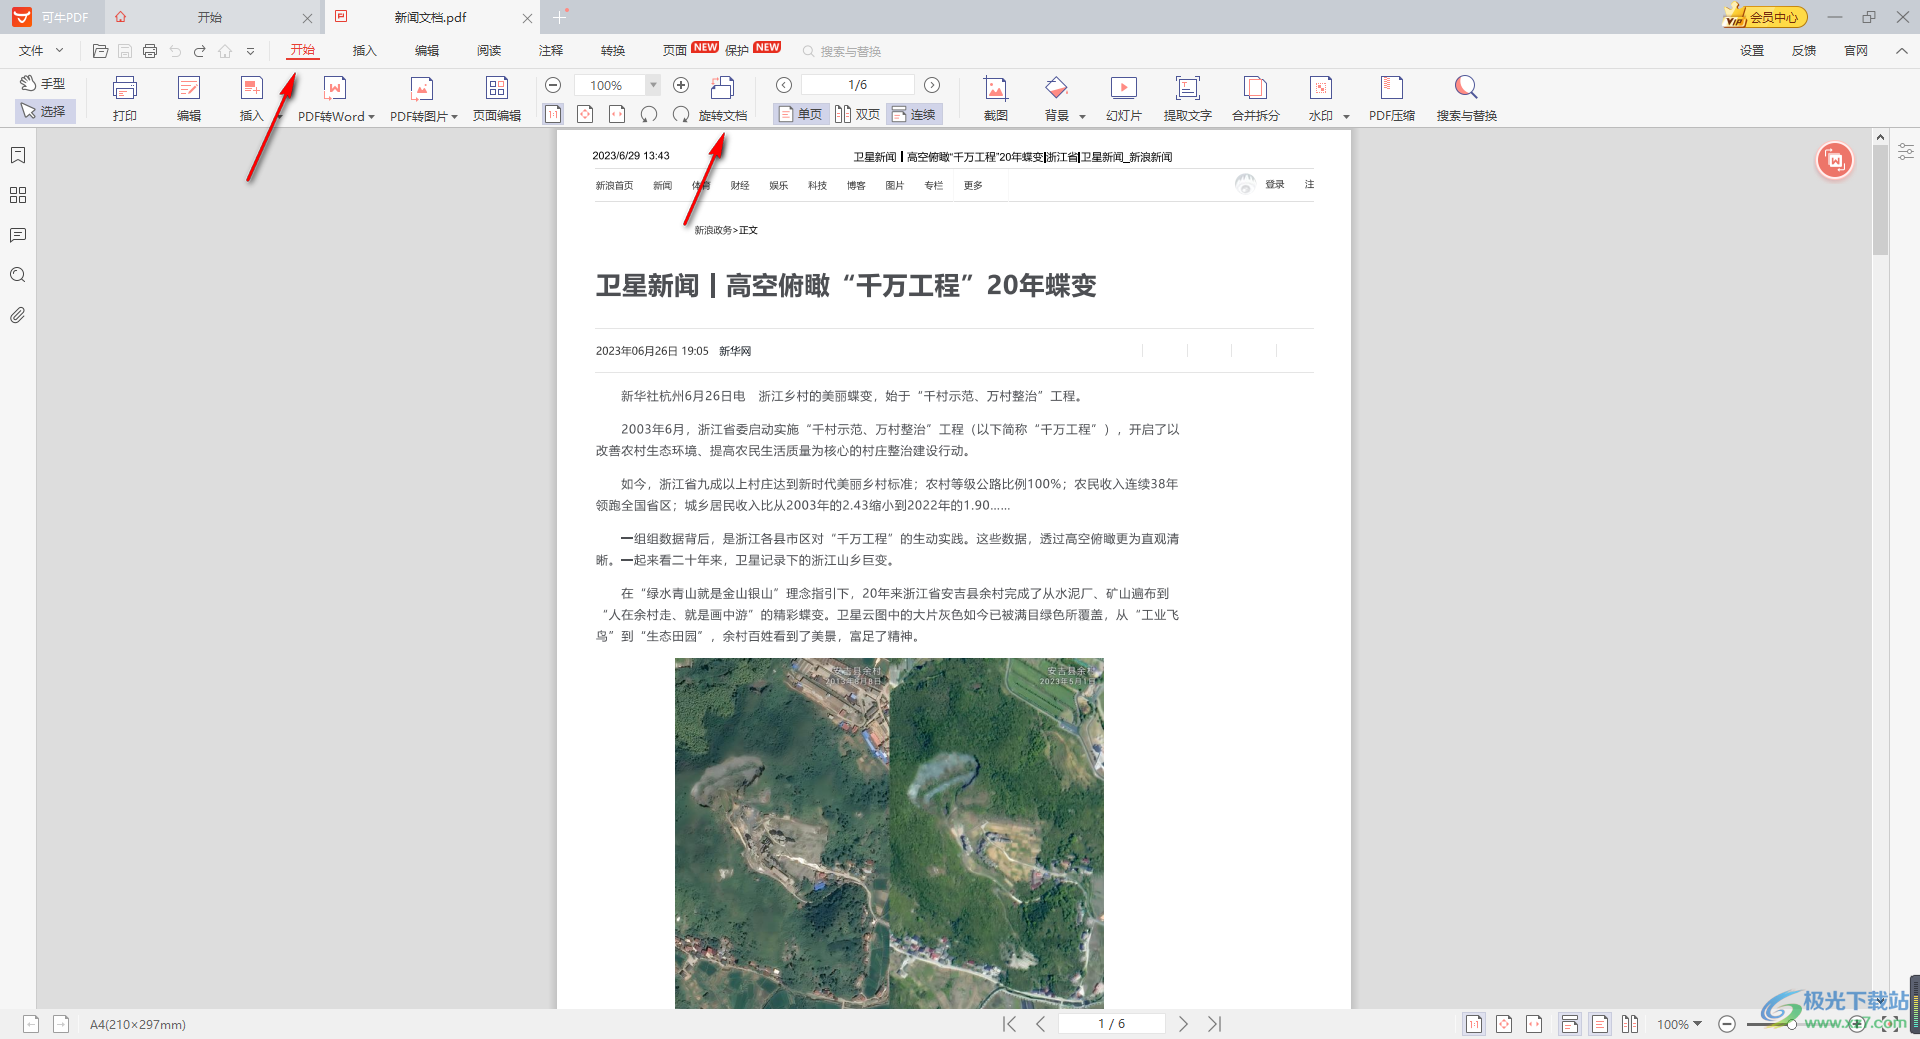Zoom out using ribbon minus icon
Image resolution: width=1920 pixels, height=1039 pixels.
[553, 85]
